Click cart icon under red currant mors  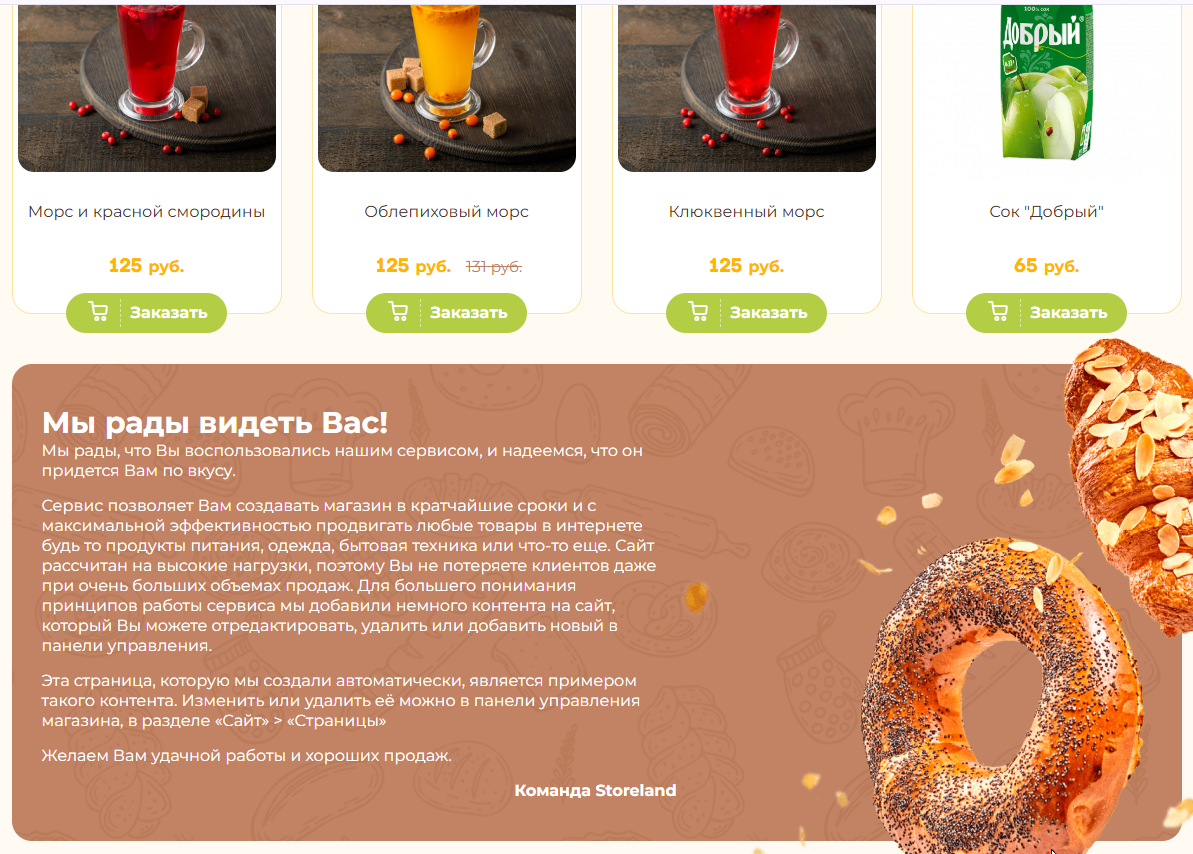coord(98,312)
